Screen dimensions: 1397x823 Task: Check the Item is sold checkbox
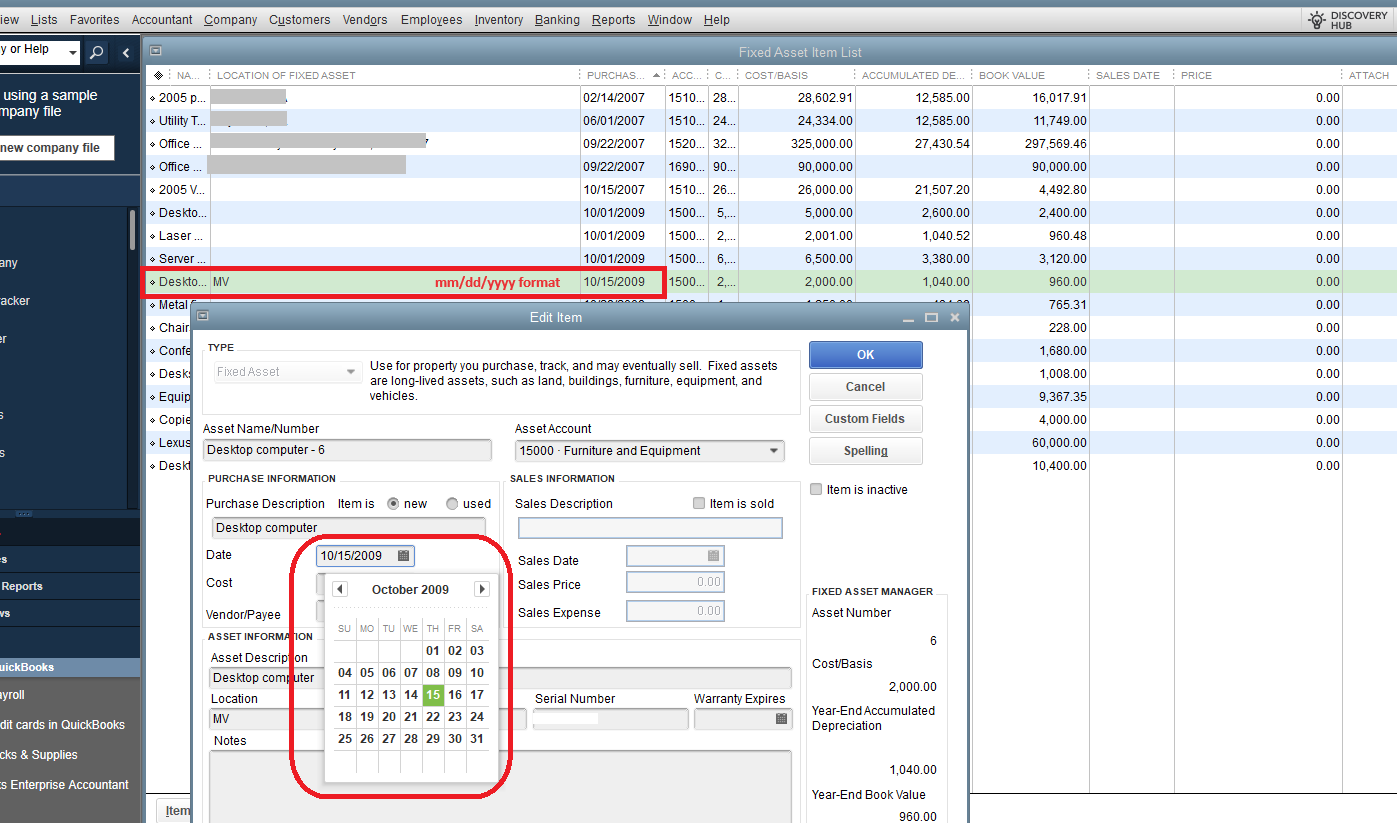699,503
